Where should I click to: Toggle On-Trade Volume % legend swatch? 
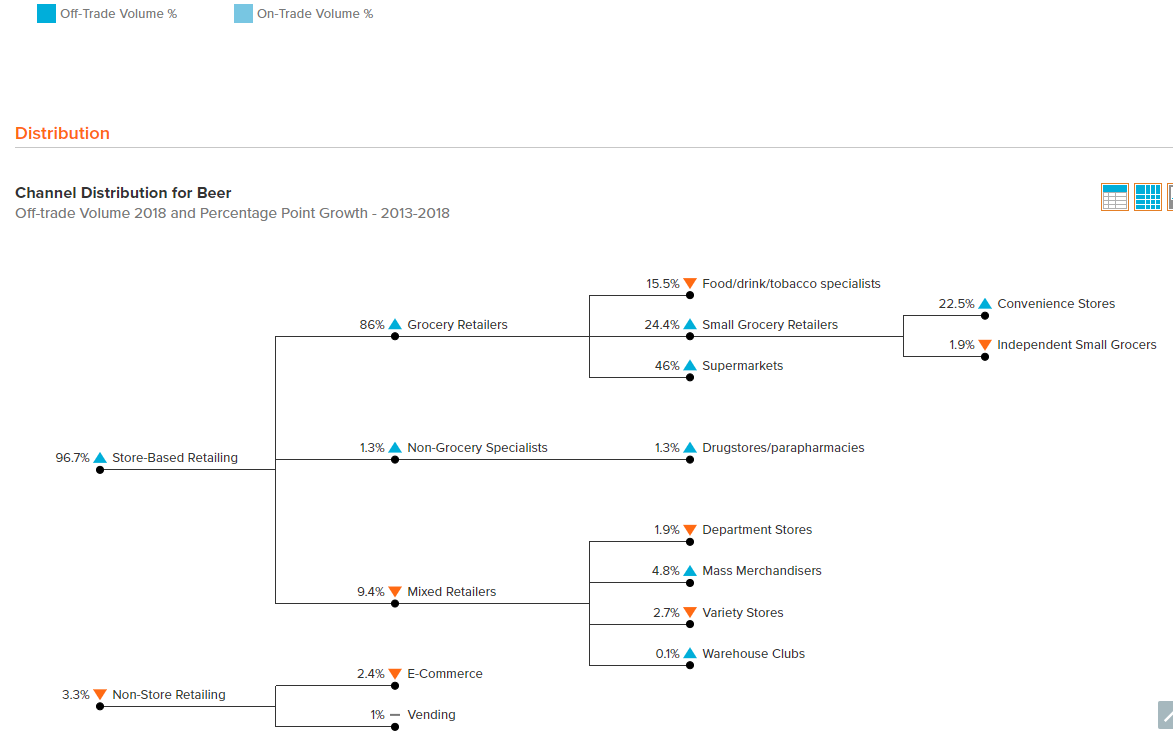(x=243, y=13)
